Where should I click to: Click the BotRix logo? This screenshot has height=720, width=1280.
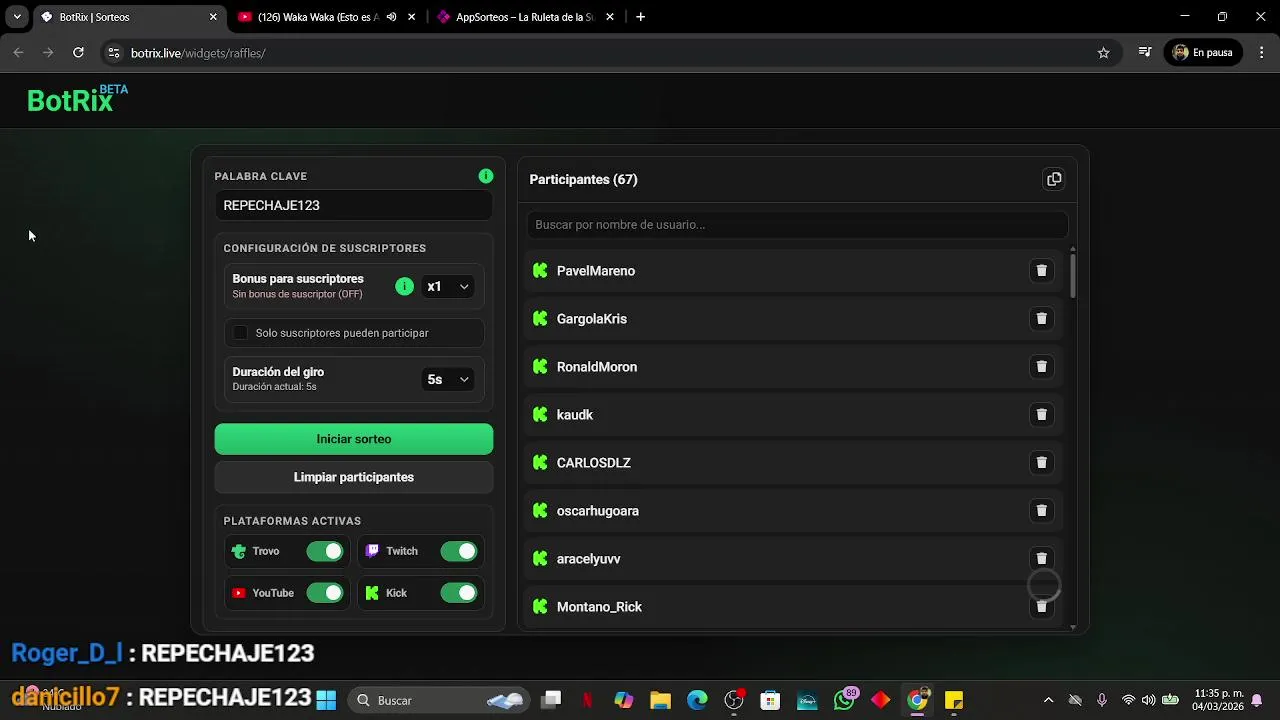(77, 99)
